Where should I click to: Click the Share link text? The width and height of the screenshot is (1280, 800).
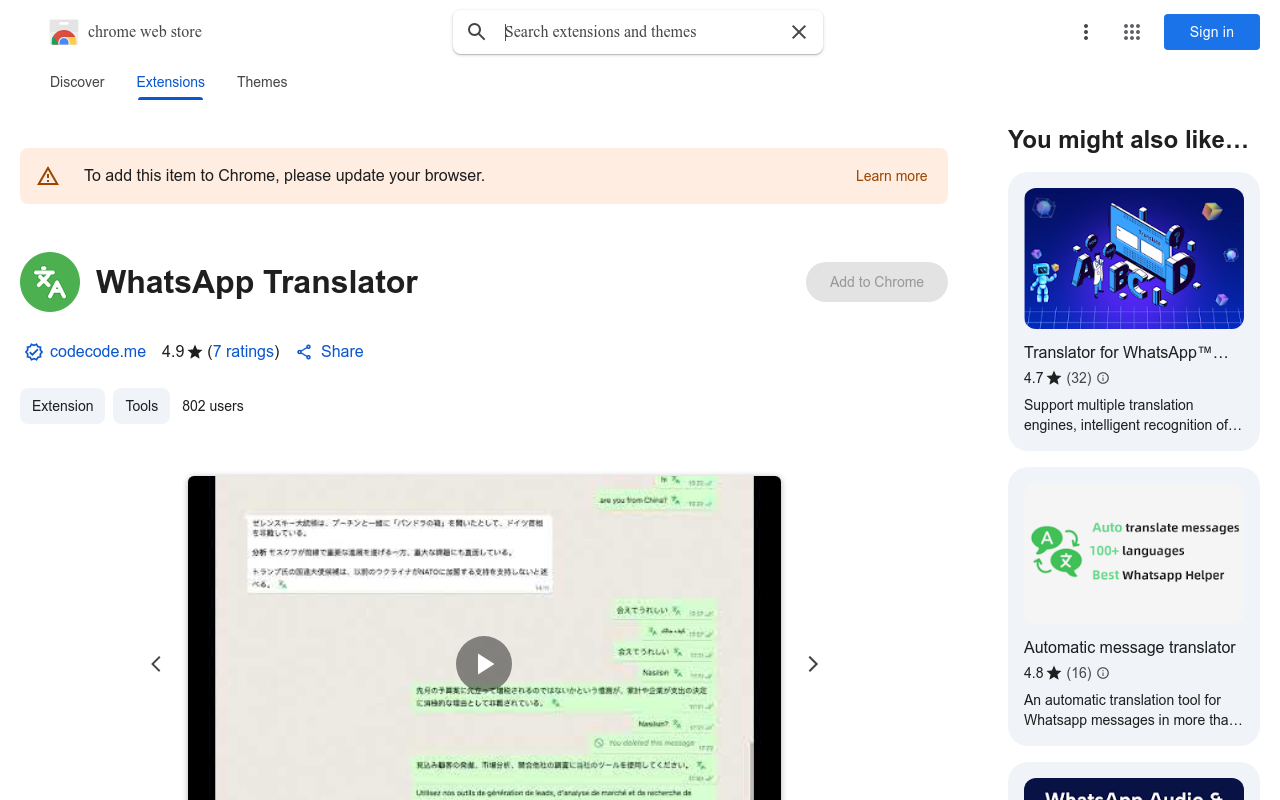(x=342, y=352)
